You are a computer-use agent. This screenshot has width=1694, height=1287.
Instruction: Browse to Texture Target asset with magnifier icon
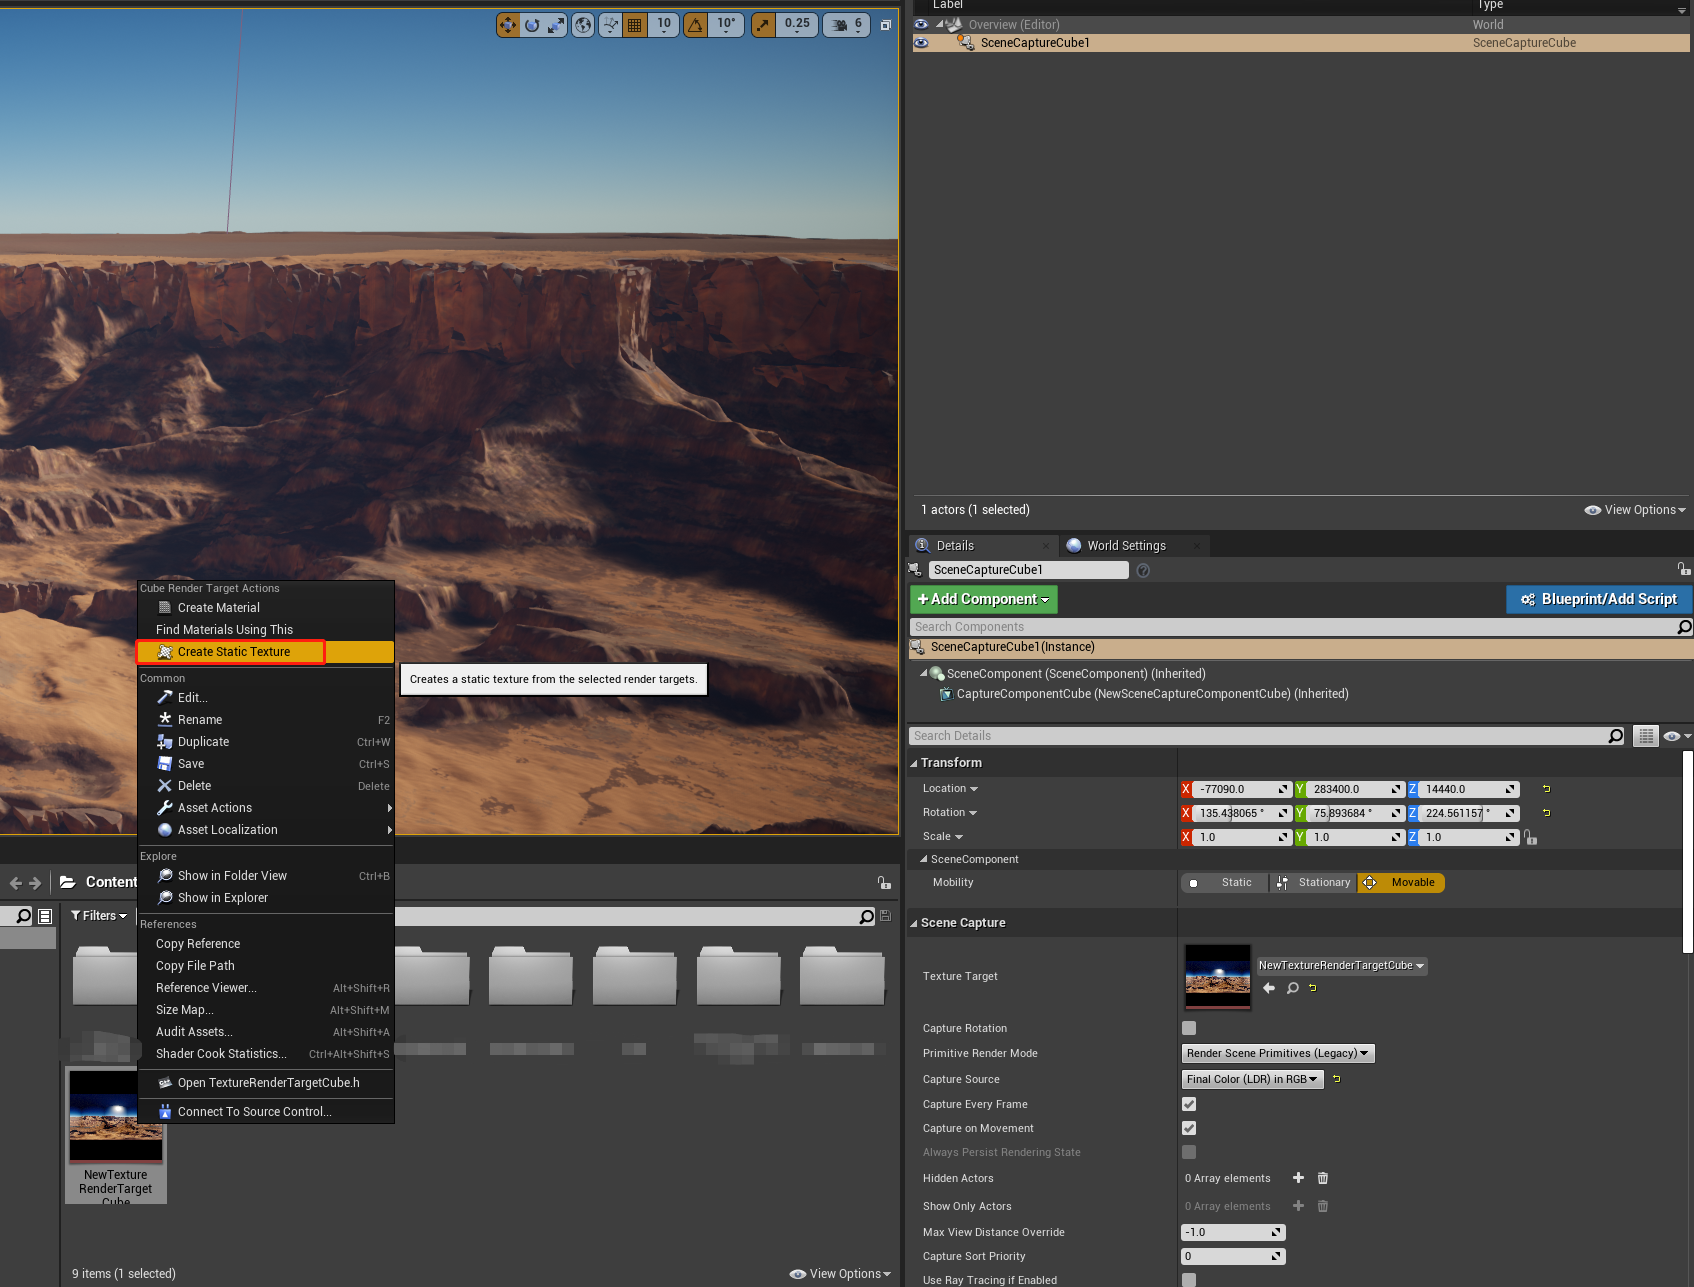pos(1292,988)
